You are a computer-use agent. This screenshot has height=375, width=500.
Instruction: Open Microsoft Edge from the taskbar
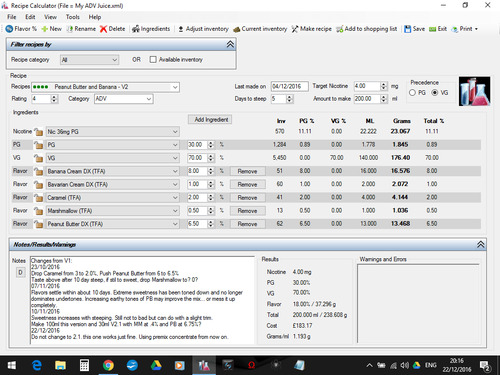click(x=36, y=365)
